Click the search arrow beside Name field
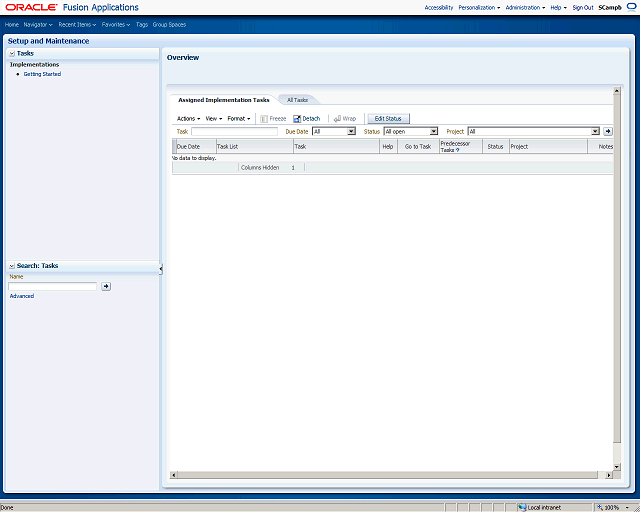This screenshot has height=512, width=640. (x=106, y=286)
